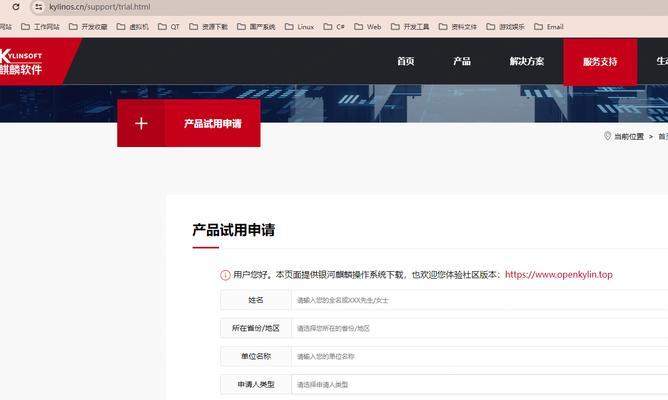Open the 解决方案 navigation menu item
The height and width of the screenshot is (400, 668).
point(527,61)
